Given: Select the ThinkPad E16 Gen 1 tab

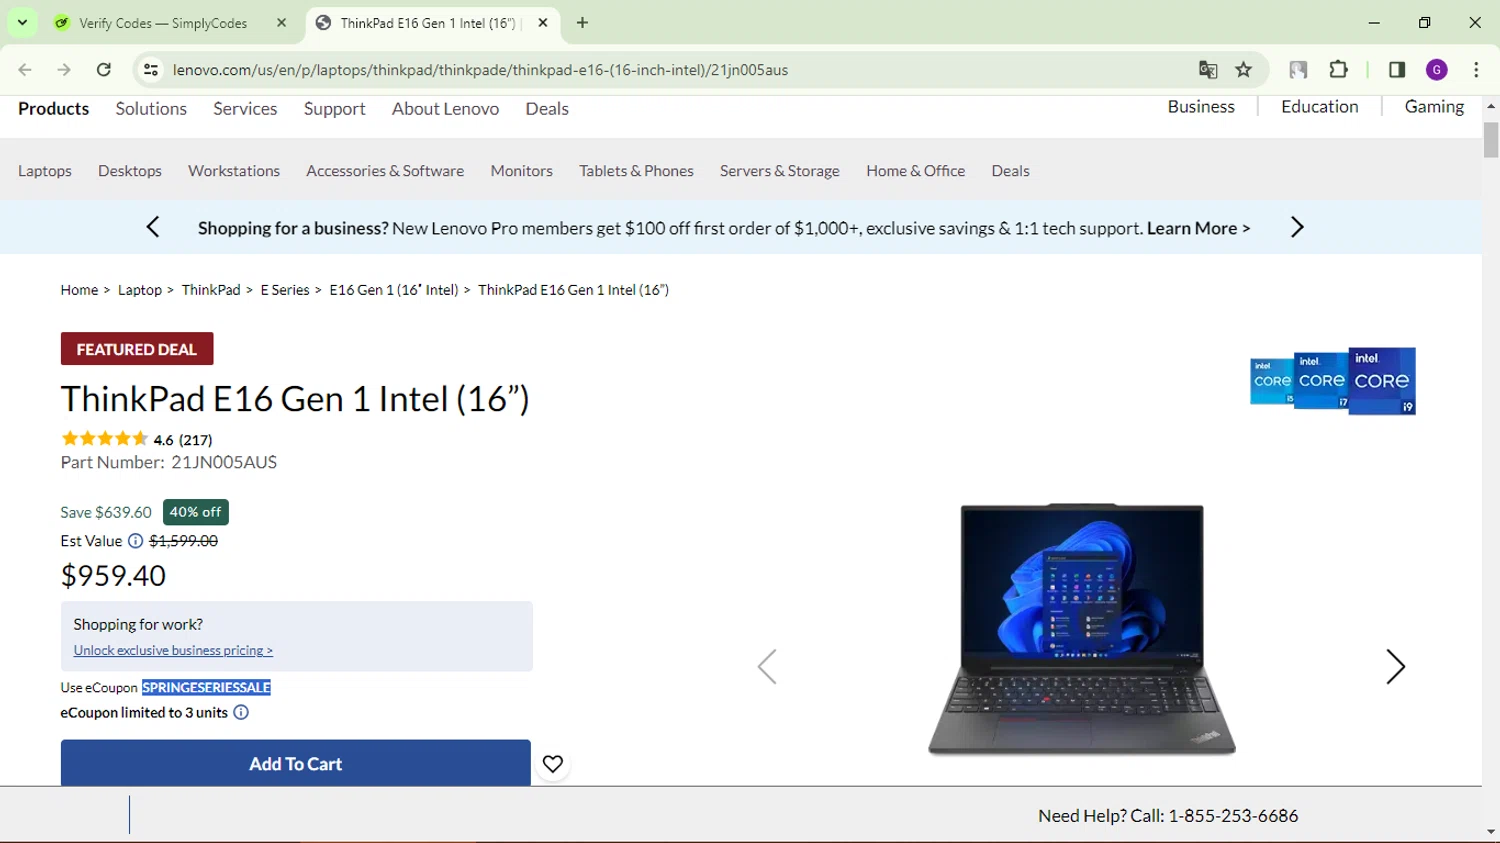Looking at the screenshot, I should [427, 23].
